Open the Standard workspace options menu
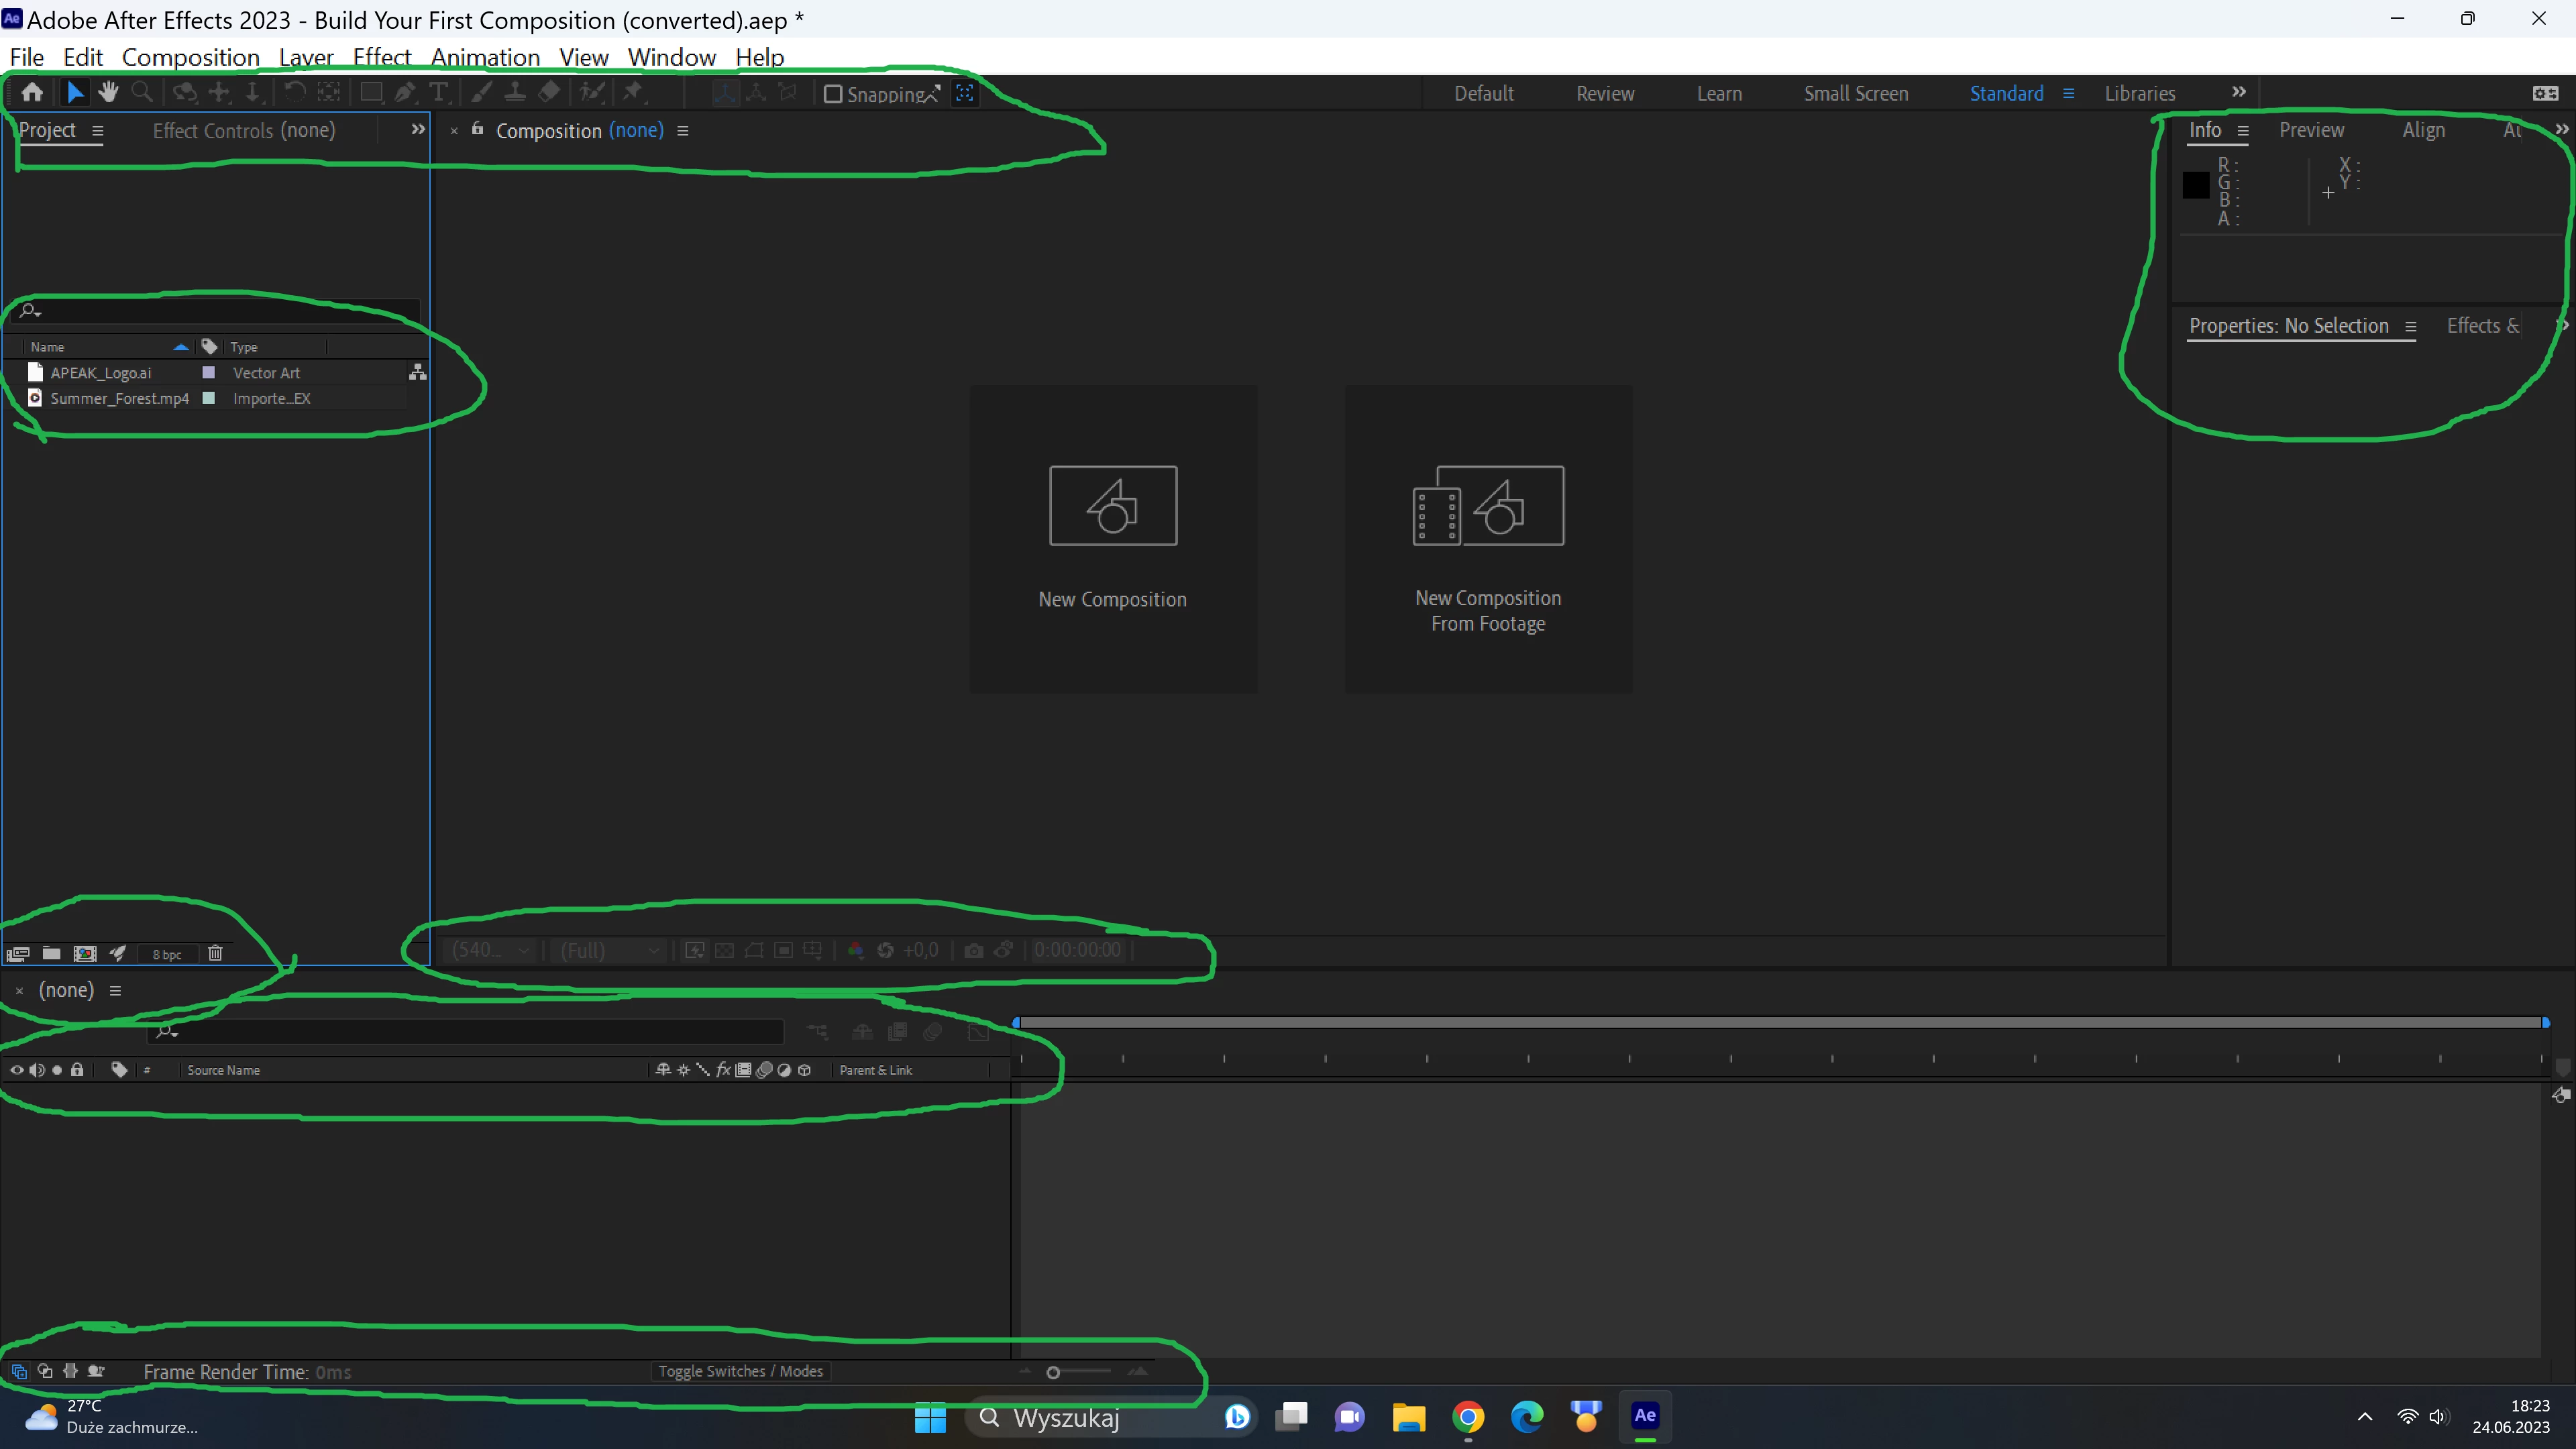Image resolution: width=2576 pixels, height=1449 pixels. (2068, 93)
